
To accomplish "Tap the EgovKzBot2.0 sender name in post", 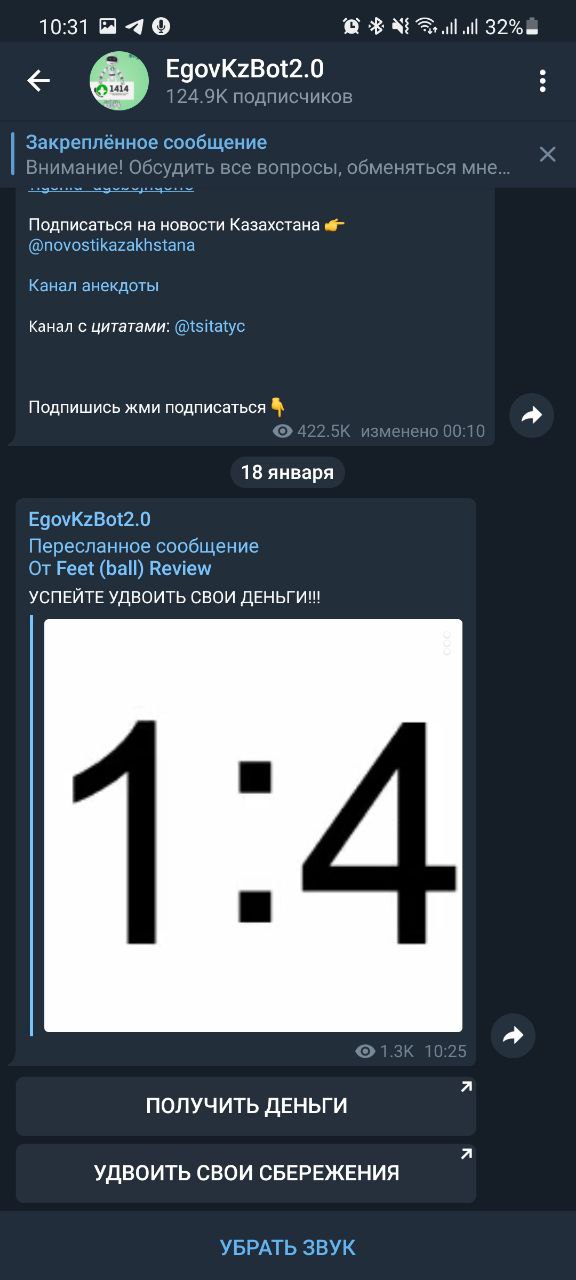I will coord(90,519).
